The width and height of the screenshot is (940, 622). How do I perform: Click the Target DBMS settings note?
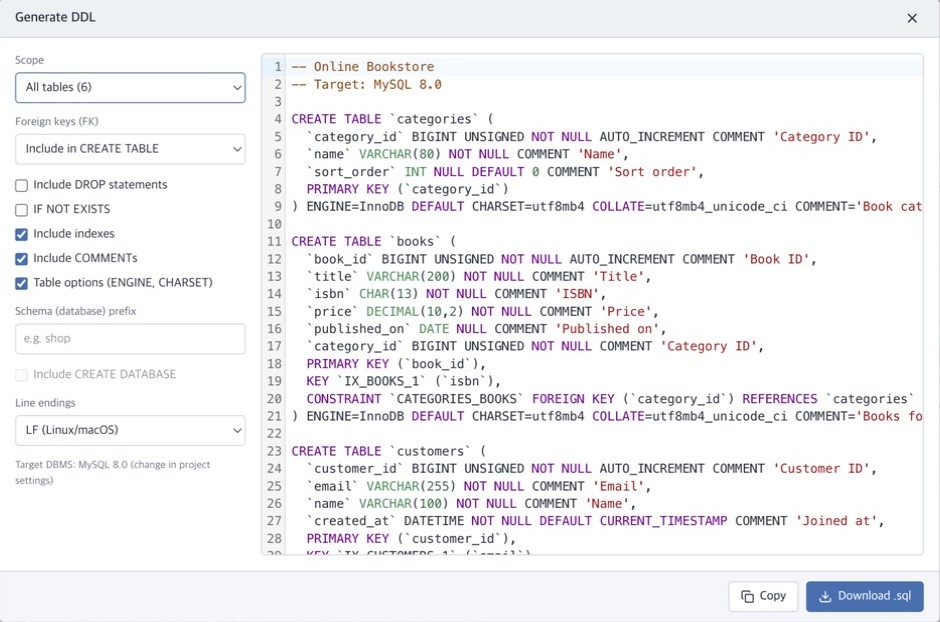coord(113,472)
